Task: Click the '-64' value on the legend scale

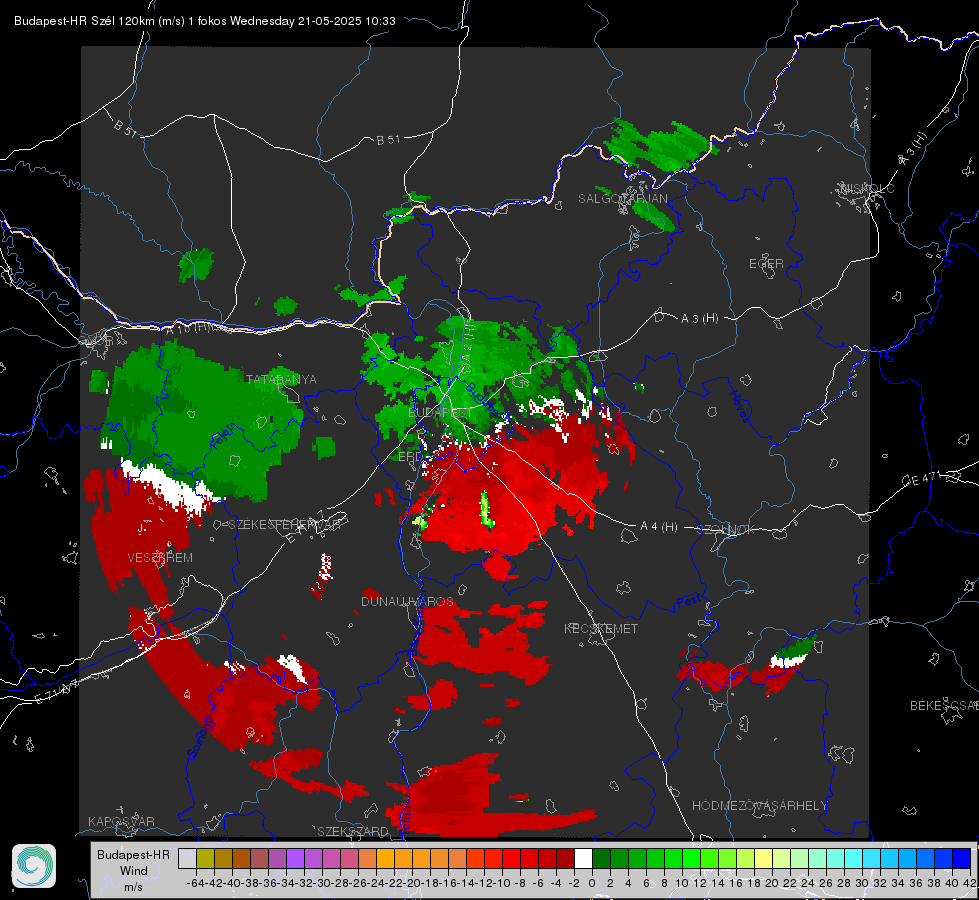Action: coord(196,883)
